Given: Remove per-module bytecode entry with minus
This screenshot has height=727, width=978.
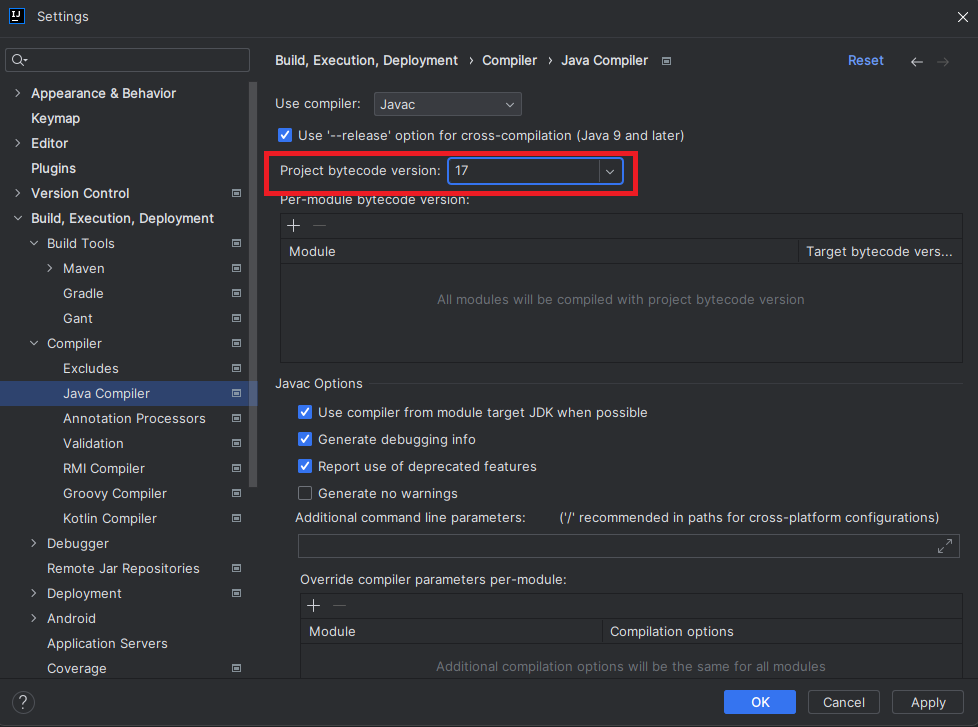Looking at the screenshot, I should 319,226.
